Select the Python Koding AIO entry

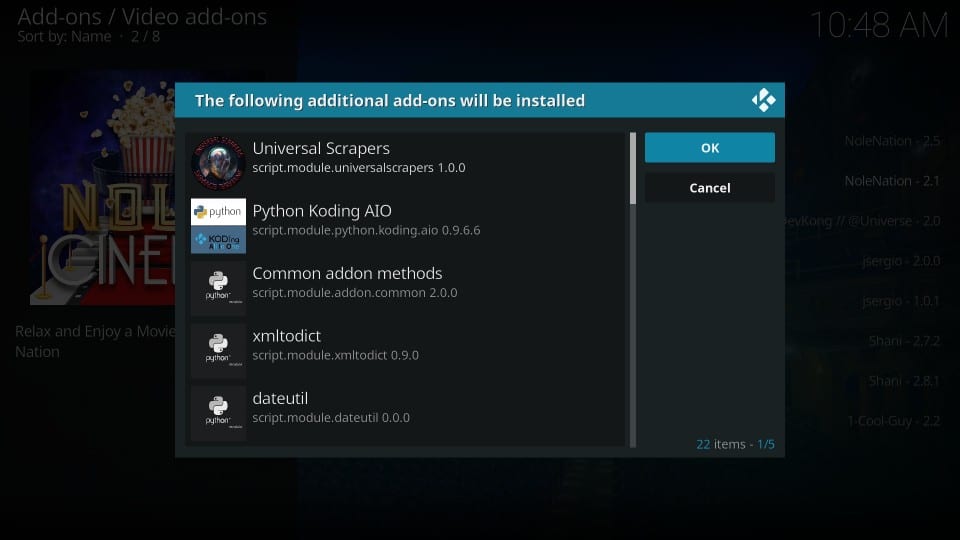click(407, 225)
